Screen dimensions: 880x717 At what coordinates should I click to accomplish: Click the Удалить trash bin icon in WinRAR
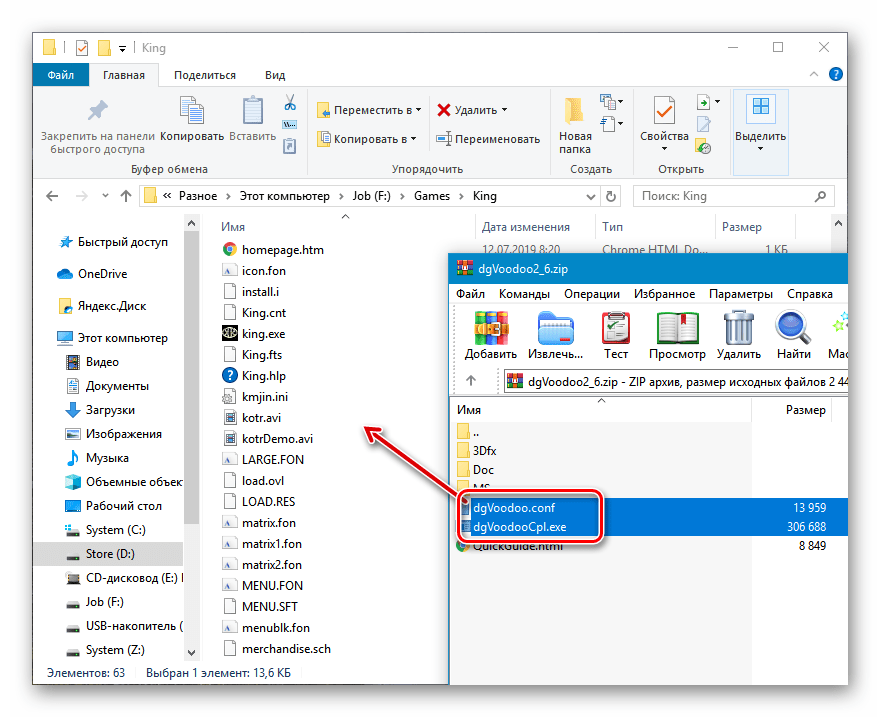click(738, 328)
